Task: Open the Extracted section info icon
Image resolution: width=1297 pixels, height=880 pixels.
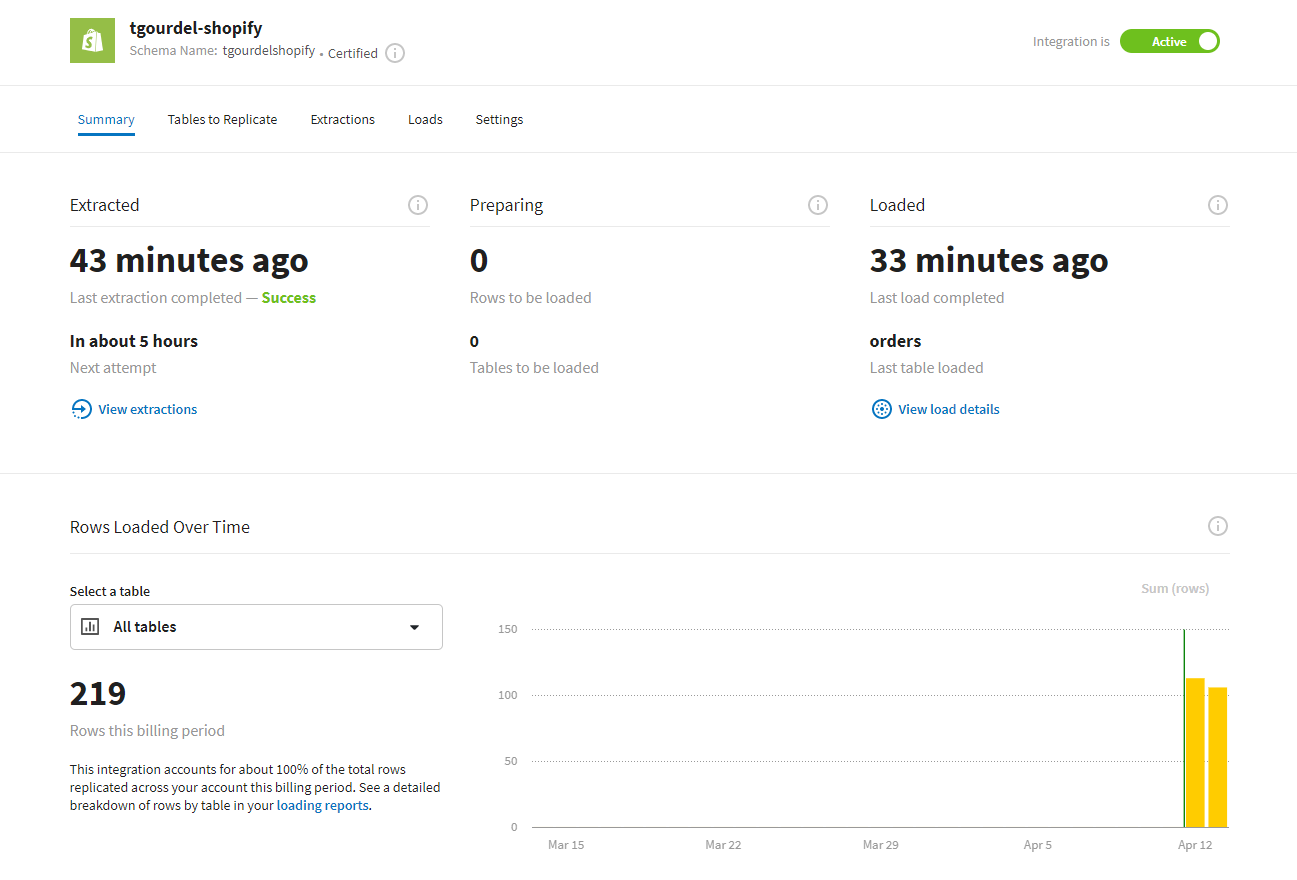Action: 418,205
